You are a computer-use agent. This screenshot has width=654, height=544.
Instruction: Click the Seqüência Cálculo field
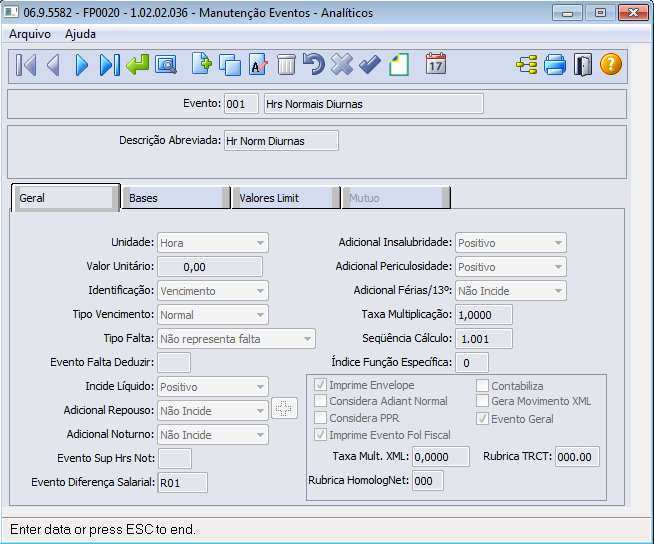[x=484, y=339]
